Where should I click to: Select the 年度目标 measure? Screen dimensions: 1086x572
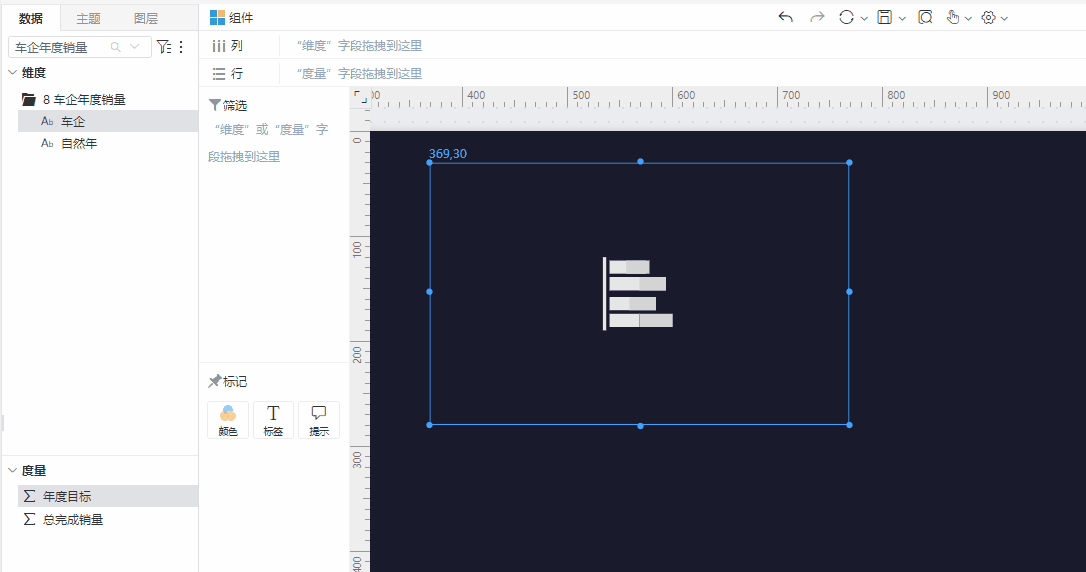[108, 496]
